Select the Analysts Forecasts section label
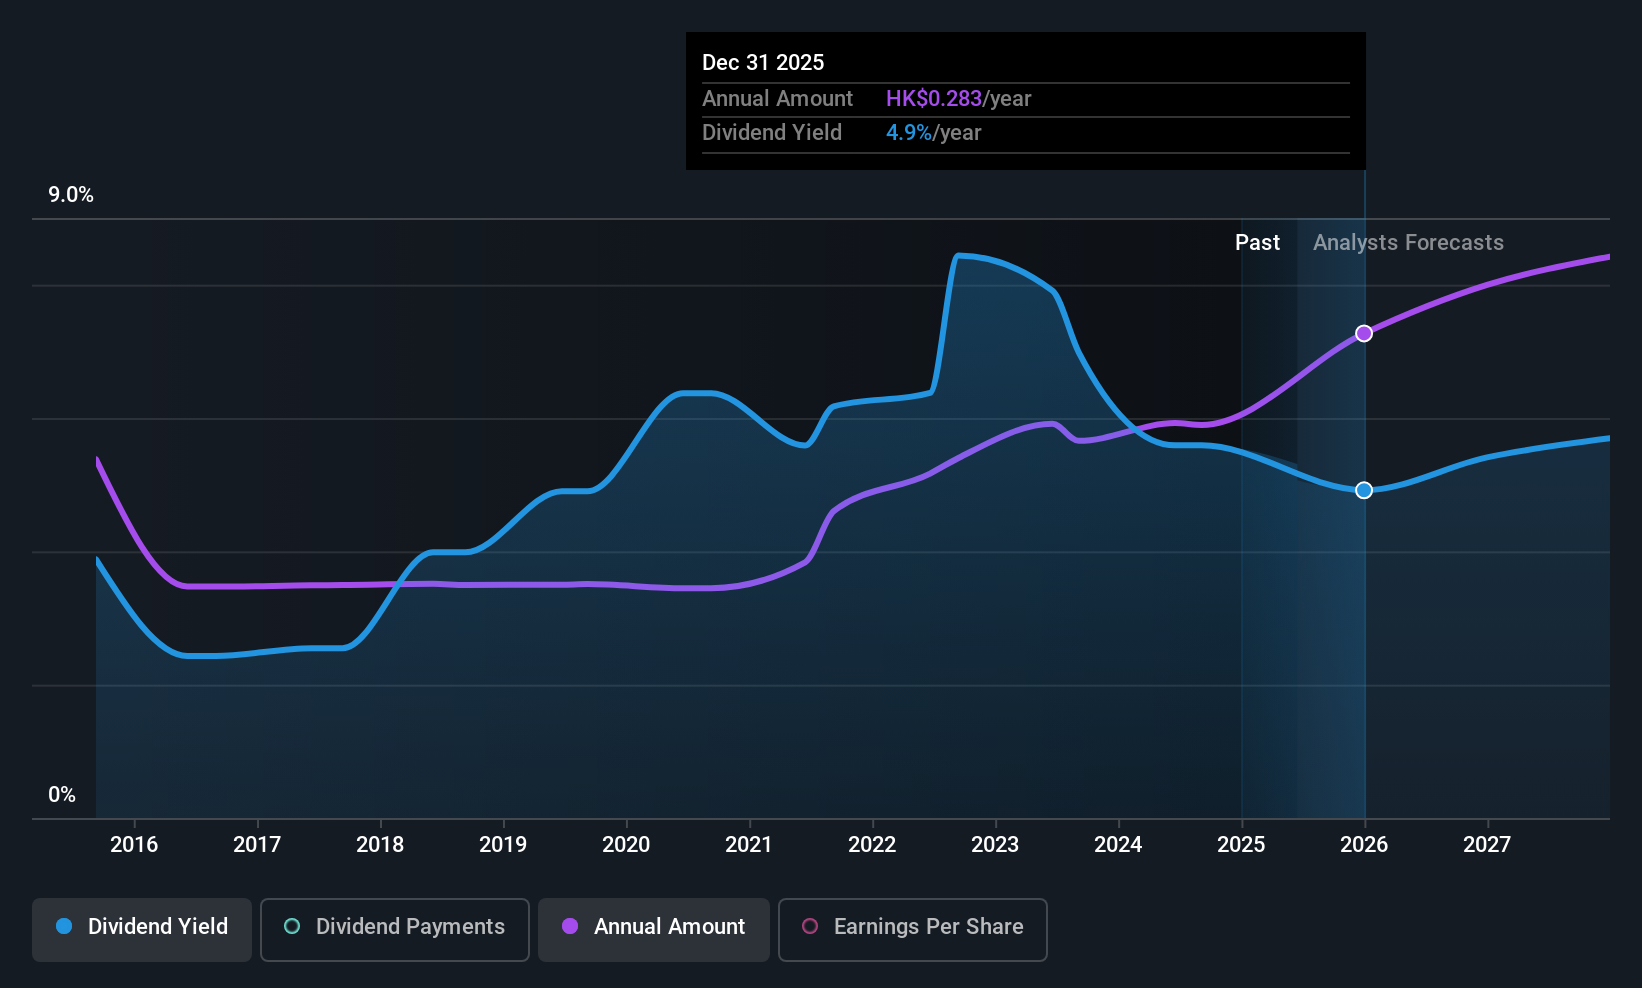The image size is (1642, 988). [1408, 243]
